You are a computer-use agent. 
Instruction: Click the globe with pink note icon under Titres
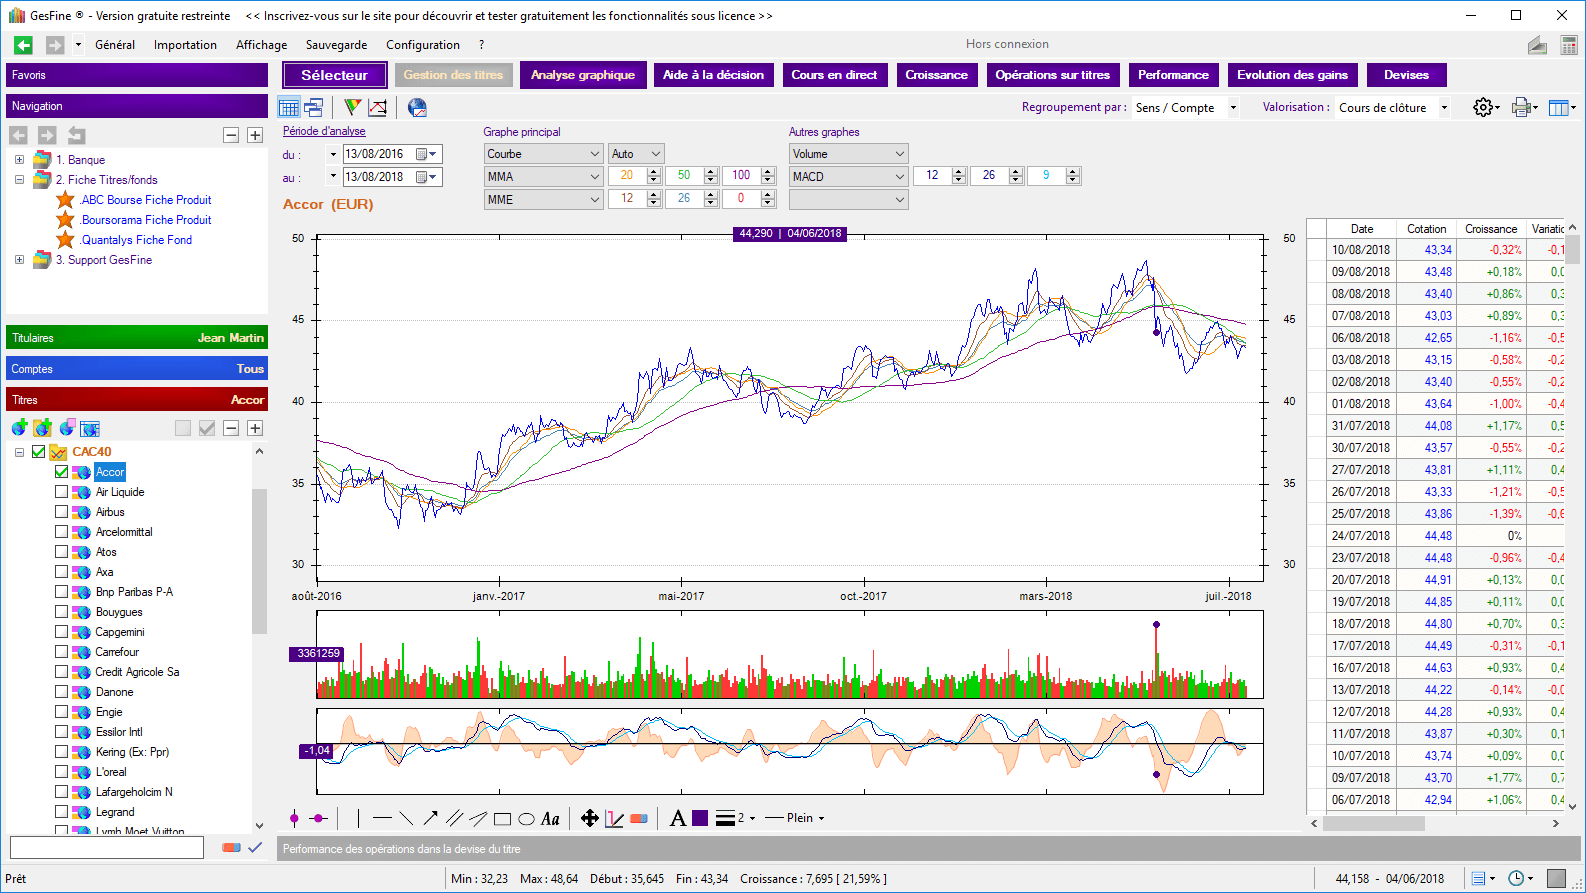[67, 428]
